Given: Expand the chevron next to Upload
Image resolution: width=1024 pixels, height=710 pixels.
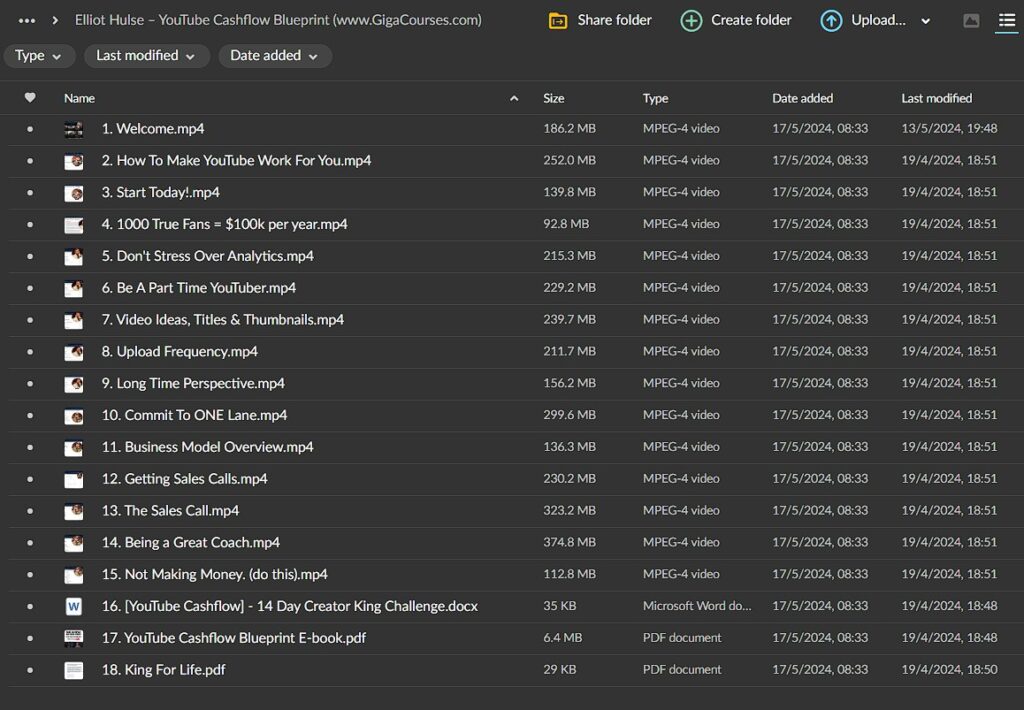Looking at the screenshot, I should tap(926, 21).
